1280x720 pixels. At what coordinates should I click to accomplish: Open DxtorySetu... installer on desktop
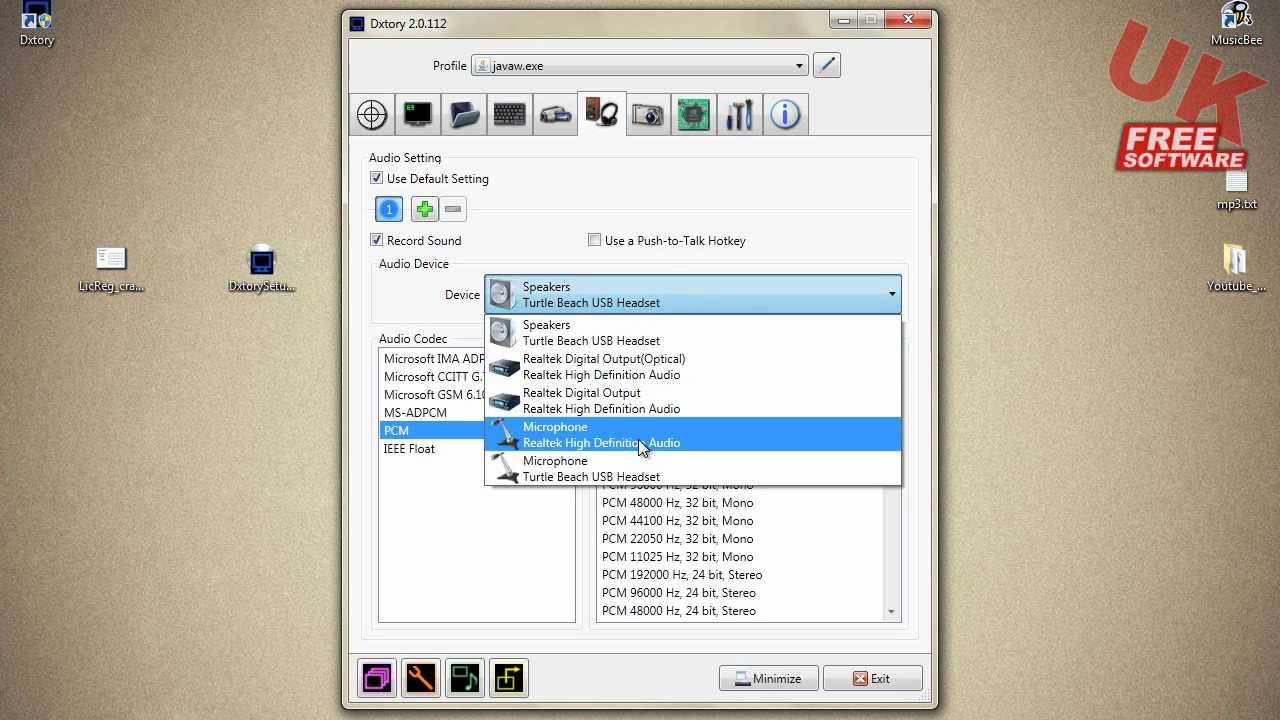(262, 269)
